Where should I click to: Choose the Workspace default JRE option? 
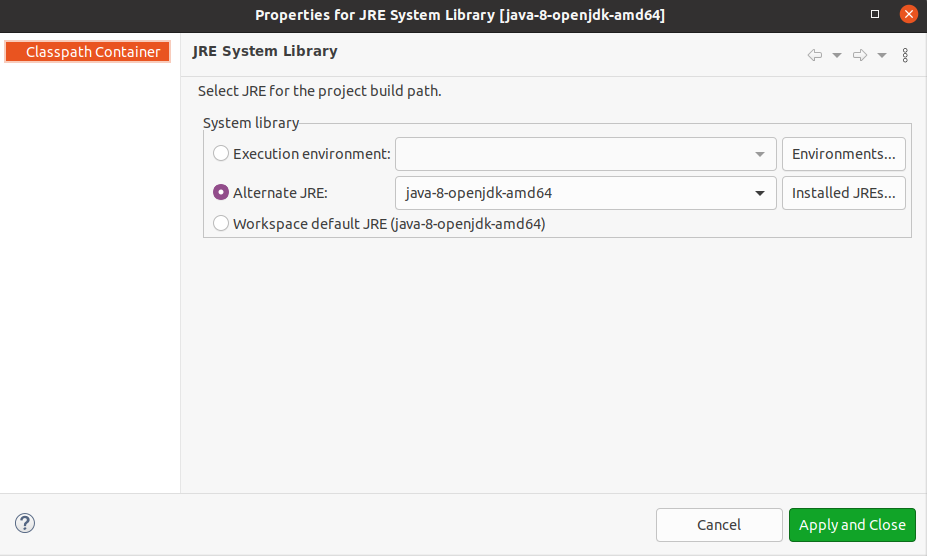click(221, 224)
